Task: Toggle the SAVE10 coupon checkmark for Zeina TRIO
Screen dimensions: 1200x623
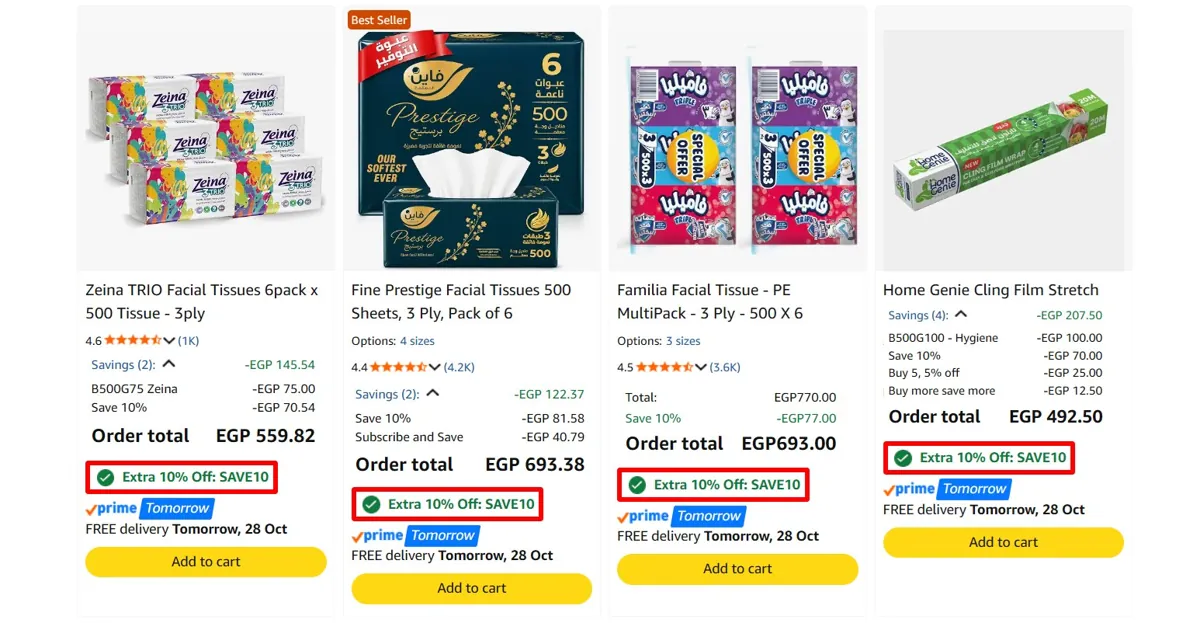Action: pyautogui.click(x=105, y=477)
